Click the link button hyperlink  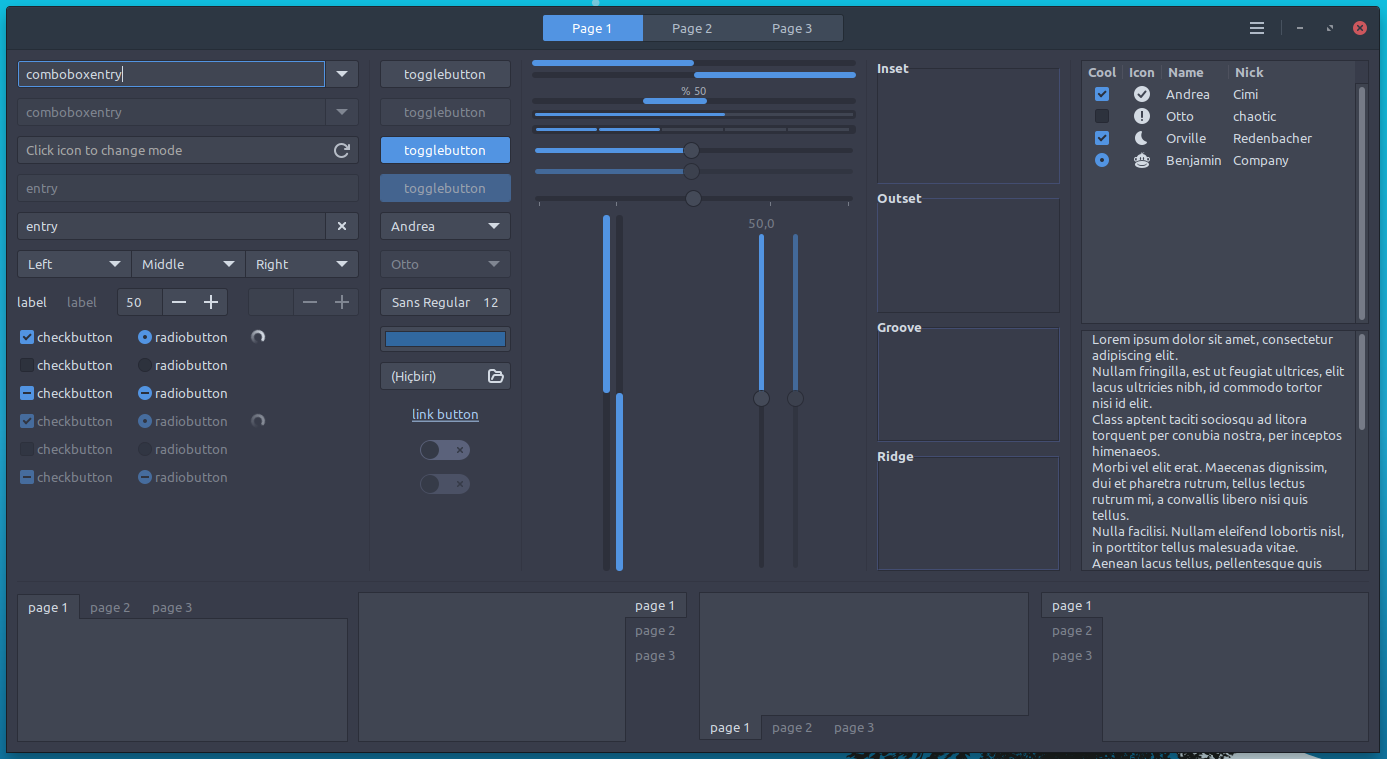coord(445,414)
